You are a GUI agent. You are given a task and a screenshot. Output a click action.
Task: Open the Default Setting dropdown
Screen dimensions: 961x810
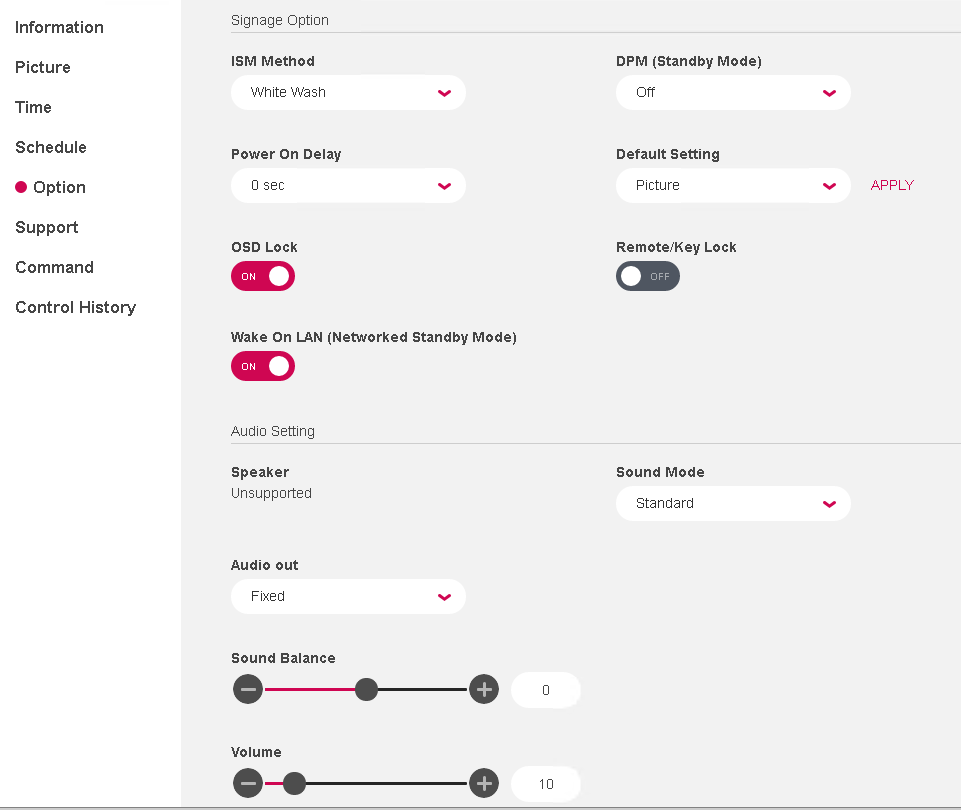[x=733, y=185]
